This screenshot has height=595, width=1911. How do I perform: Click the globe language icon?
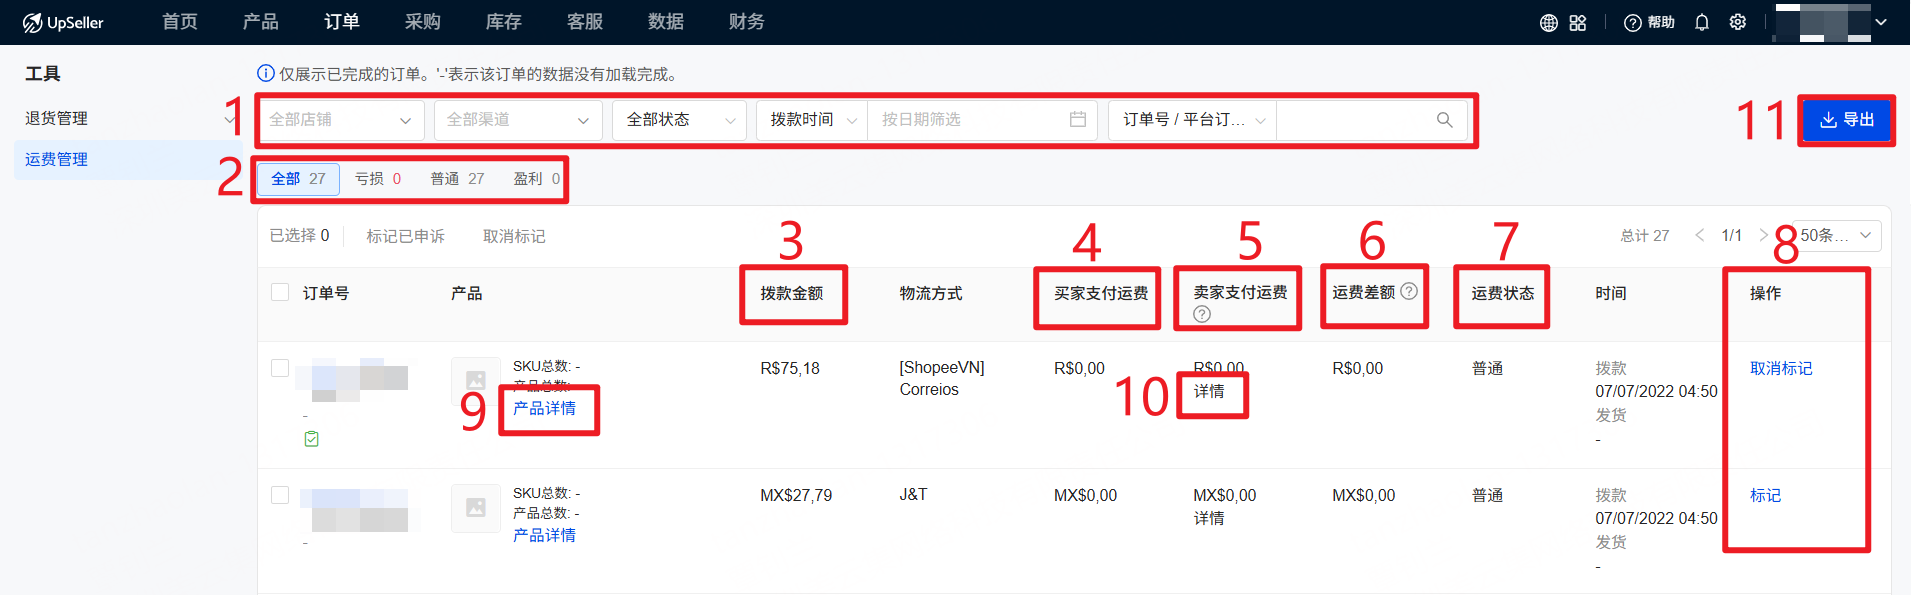[1548, 23]
